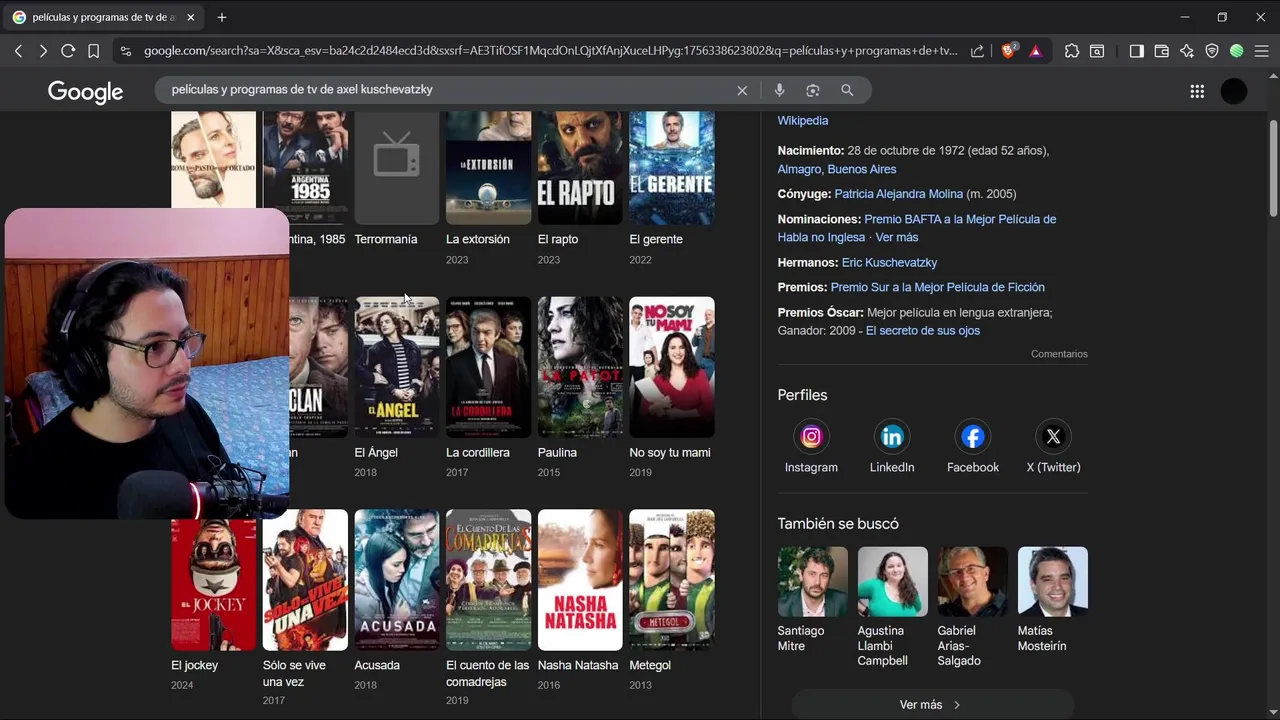1280x720 pixels.
Task: Open Matías Mosteirín photo
Action: (x=1052, y=581)
